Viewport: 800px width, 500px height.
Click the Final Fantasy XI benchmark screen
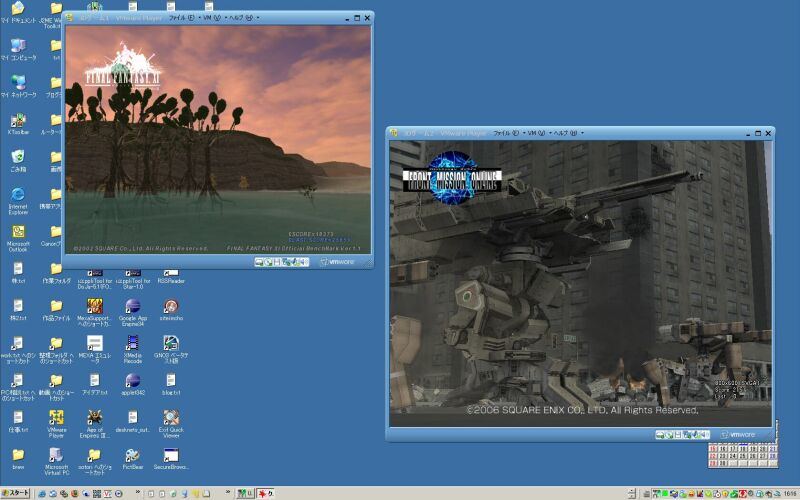click(x=218, y=140)
